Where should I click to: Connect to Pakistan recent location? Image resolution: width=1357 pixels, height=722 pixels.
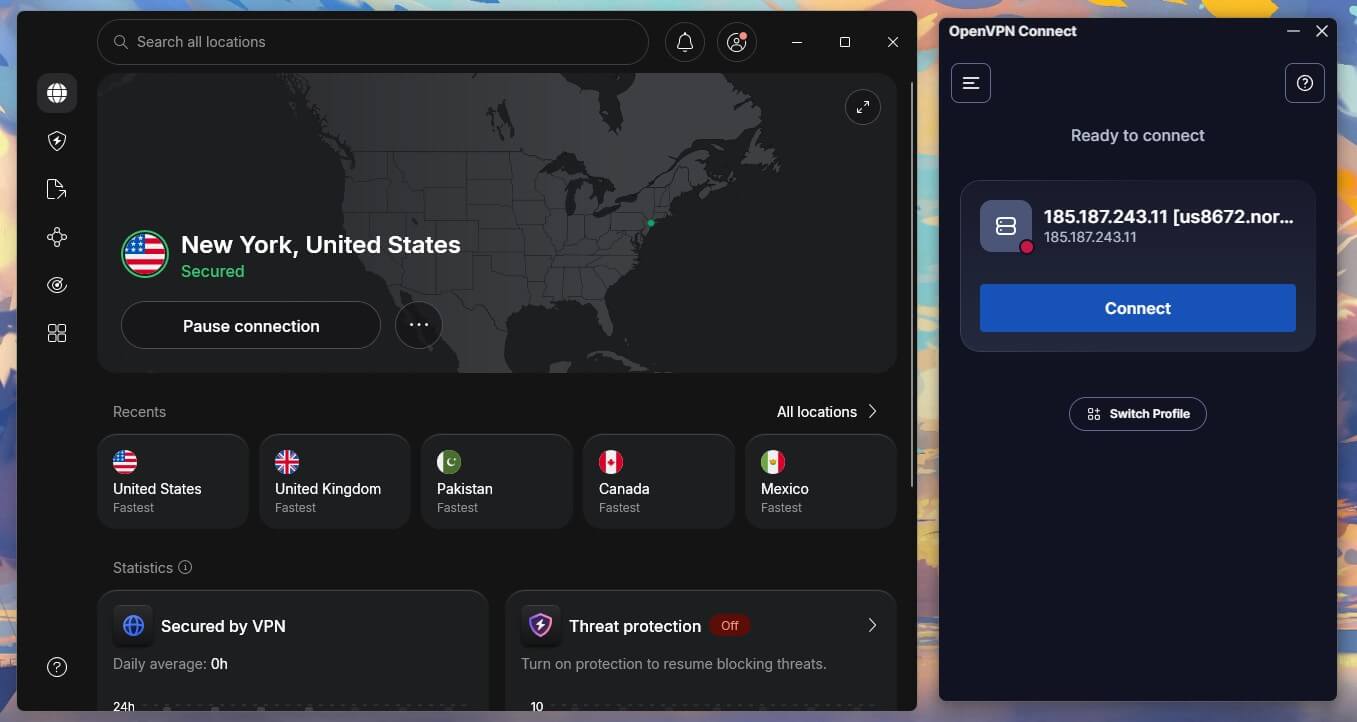pos(497,481)
